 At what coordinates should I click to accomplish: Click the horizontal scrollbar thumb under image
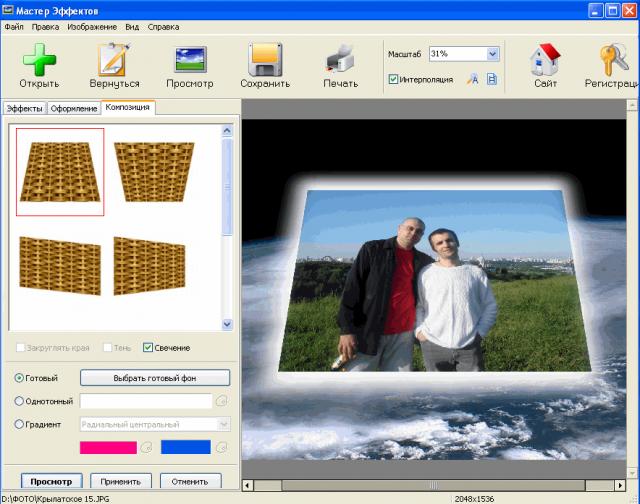[433, 485]
